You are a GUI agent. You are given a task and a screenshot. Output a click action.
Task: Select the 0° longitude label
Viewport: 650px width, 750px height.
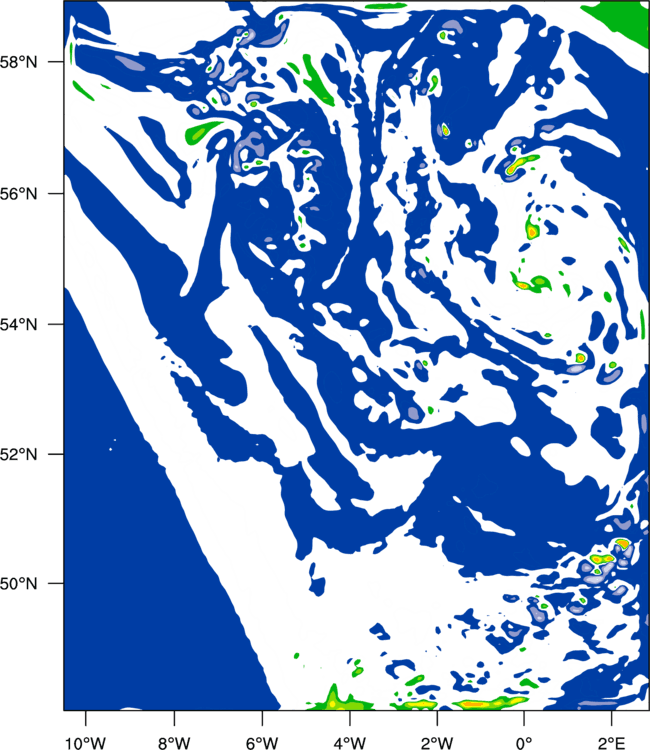[524, 743]
